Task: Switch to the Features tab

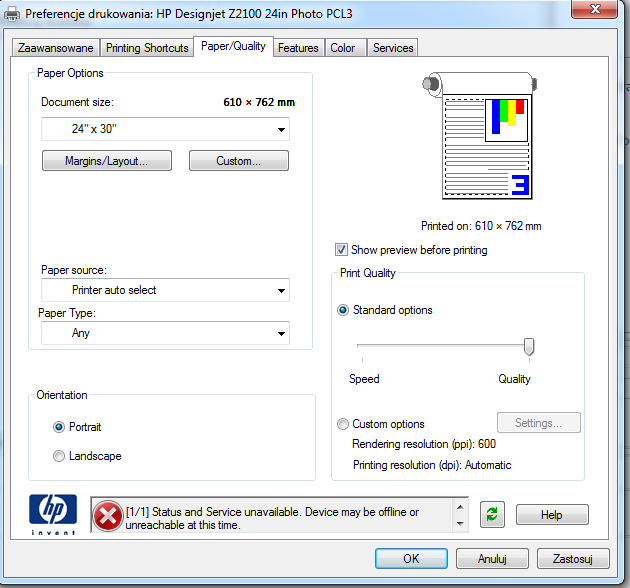Action: (298, 48)
